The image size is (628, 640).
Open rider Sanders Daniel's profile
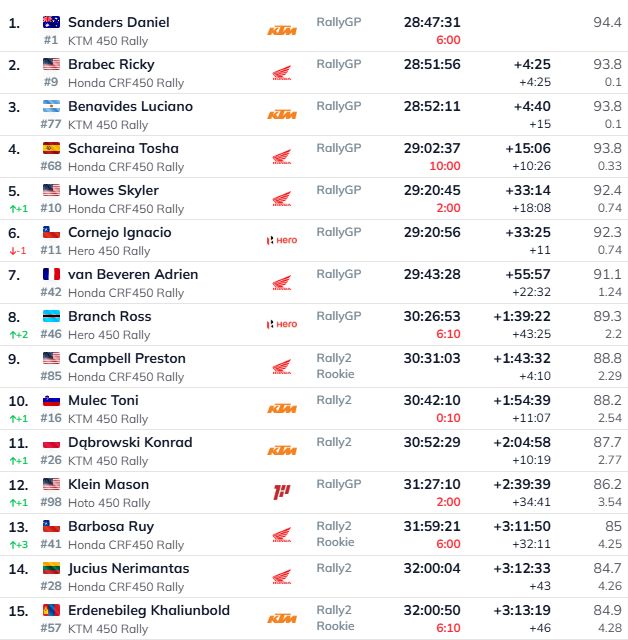pos(118,22)
